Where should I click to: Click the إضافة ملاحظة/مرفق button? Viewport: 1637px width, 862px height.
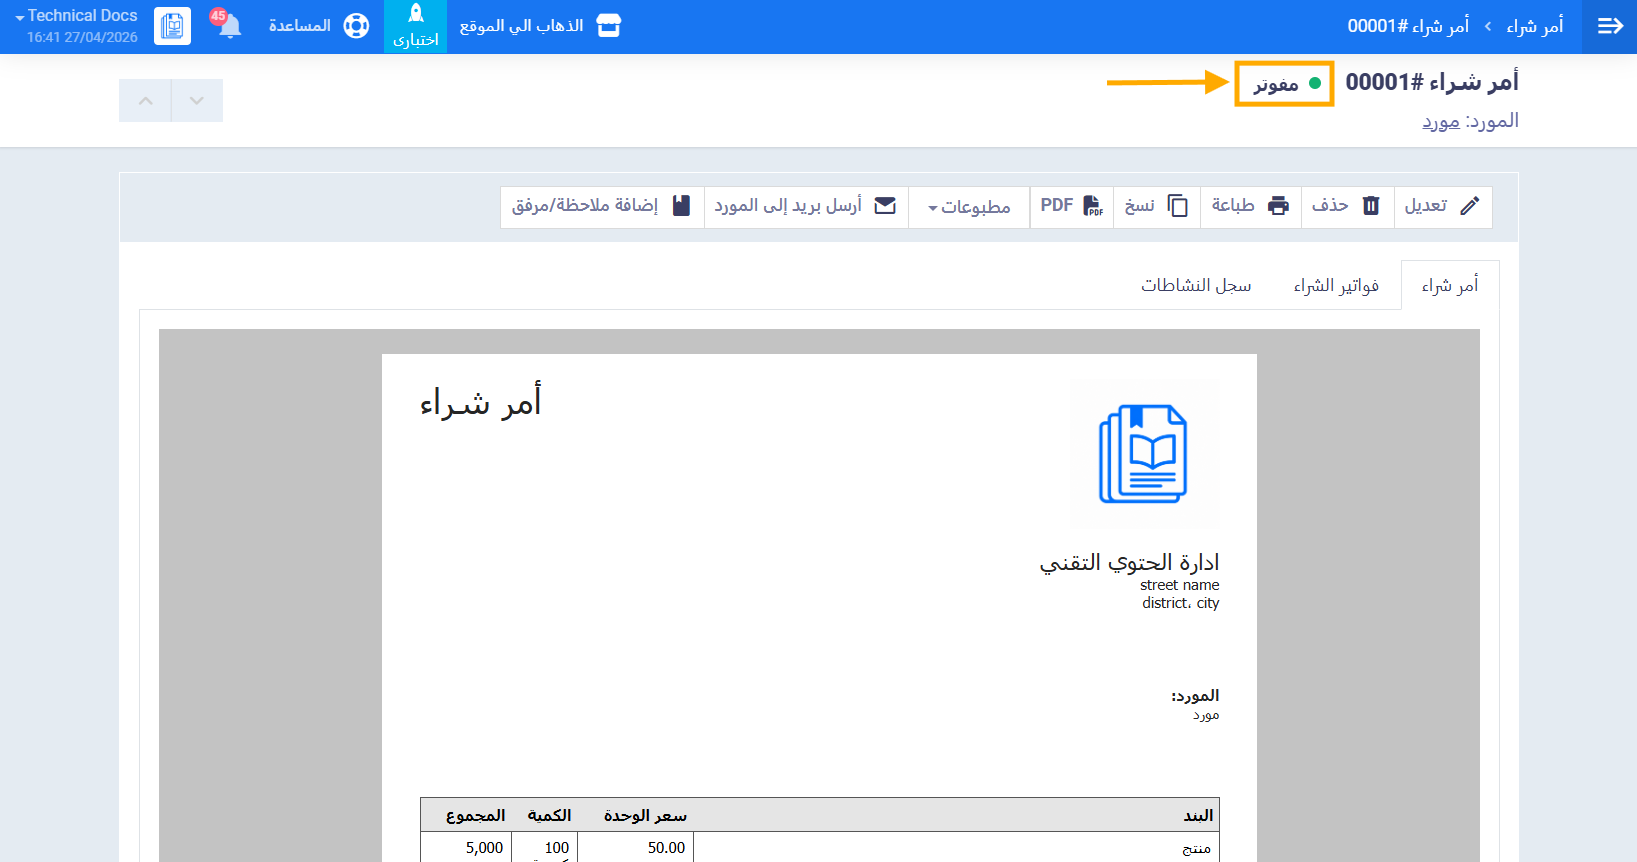601,206
